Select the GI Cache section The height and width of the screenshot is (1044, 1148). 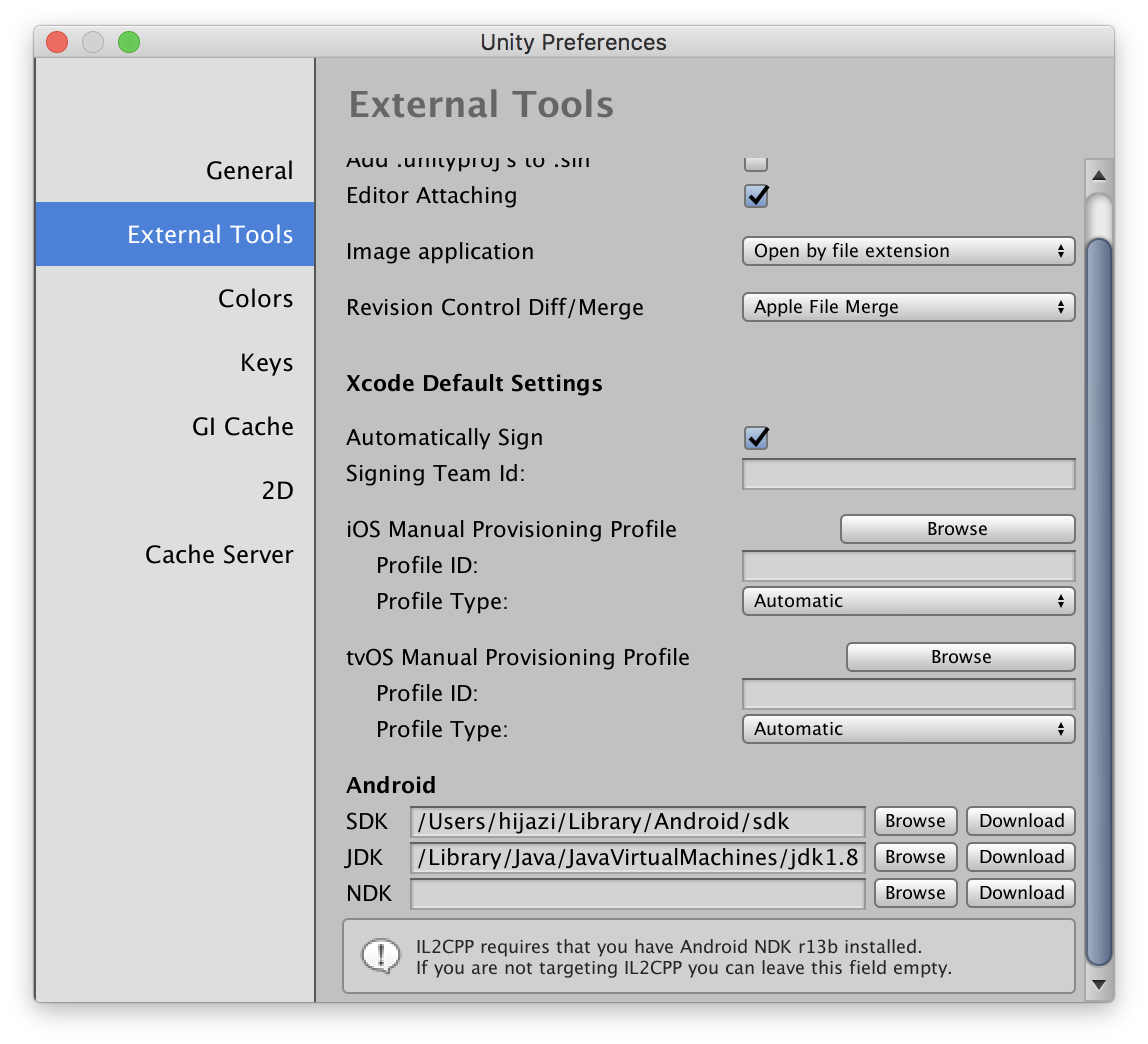242,427
